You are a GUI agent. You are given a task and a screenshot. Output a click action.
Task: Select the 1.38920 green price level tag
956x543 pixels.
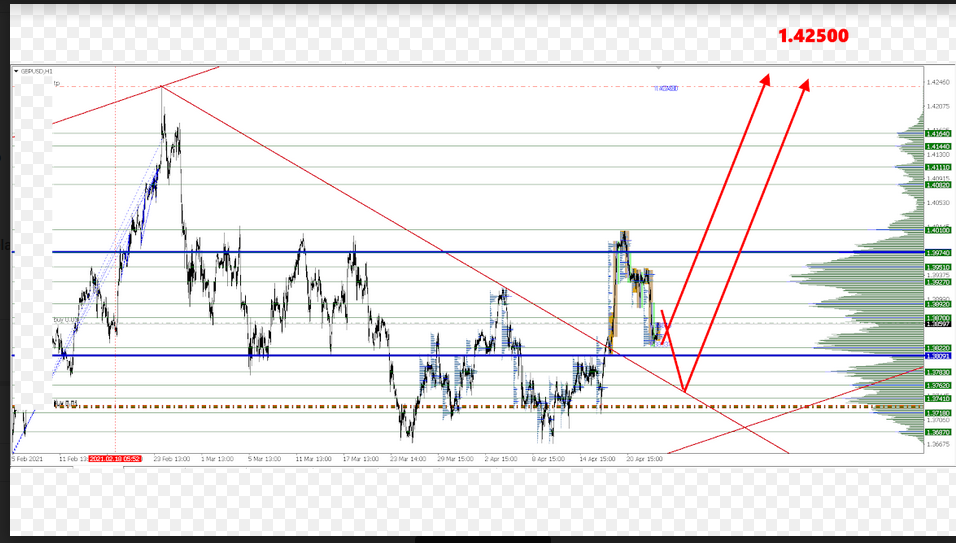tap(938, 304)
